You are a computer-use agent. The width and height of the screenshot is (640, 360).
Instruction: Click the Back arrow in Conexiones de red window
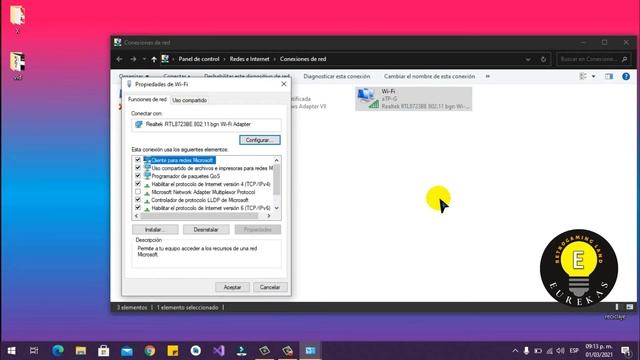pyautogui.click(x=120, y=59)
